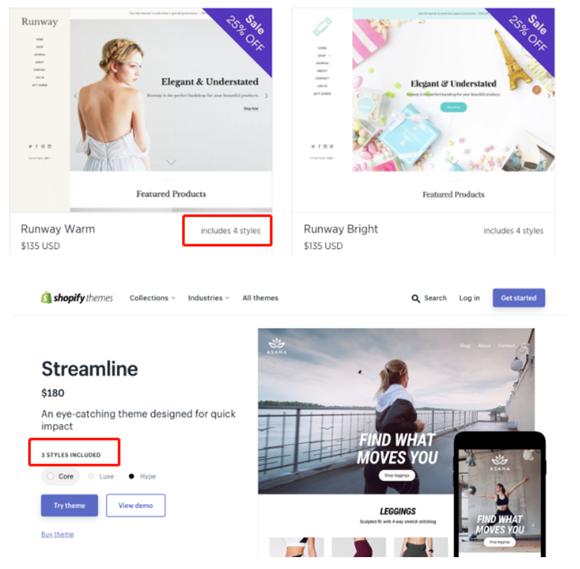Viewport: 580px width, 569px height.
Task: Click the candy logo icon in Runway Bright preview
Action: pyautogui.click(x=322, y=26)
